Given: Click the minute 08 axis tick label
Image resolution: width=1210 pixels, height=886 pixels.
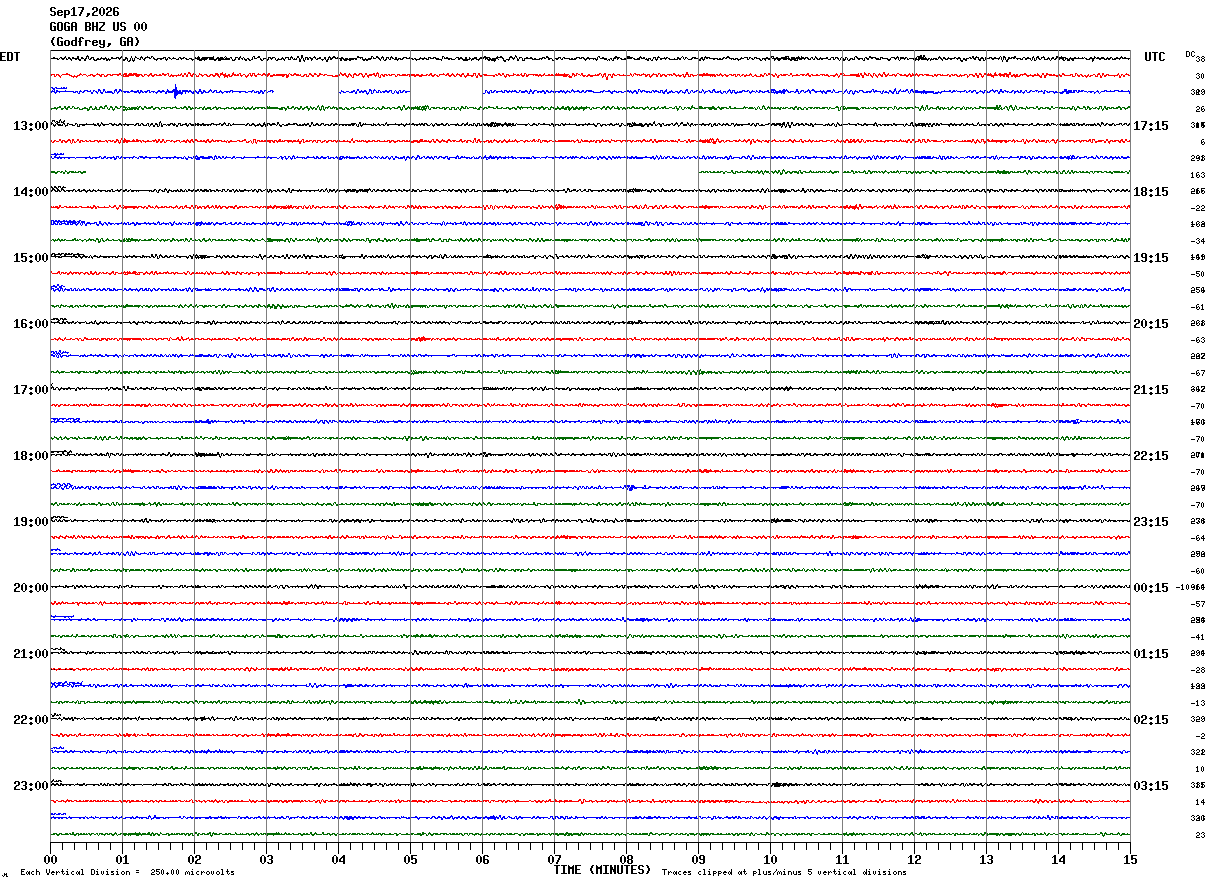Looking at the screenshot, I should pyautogui.click(x=626, y=859).
